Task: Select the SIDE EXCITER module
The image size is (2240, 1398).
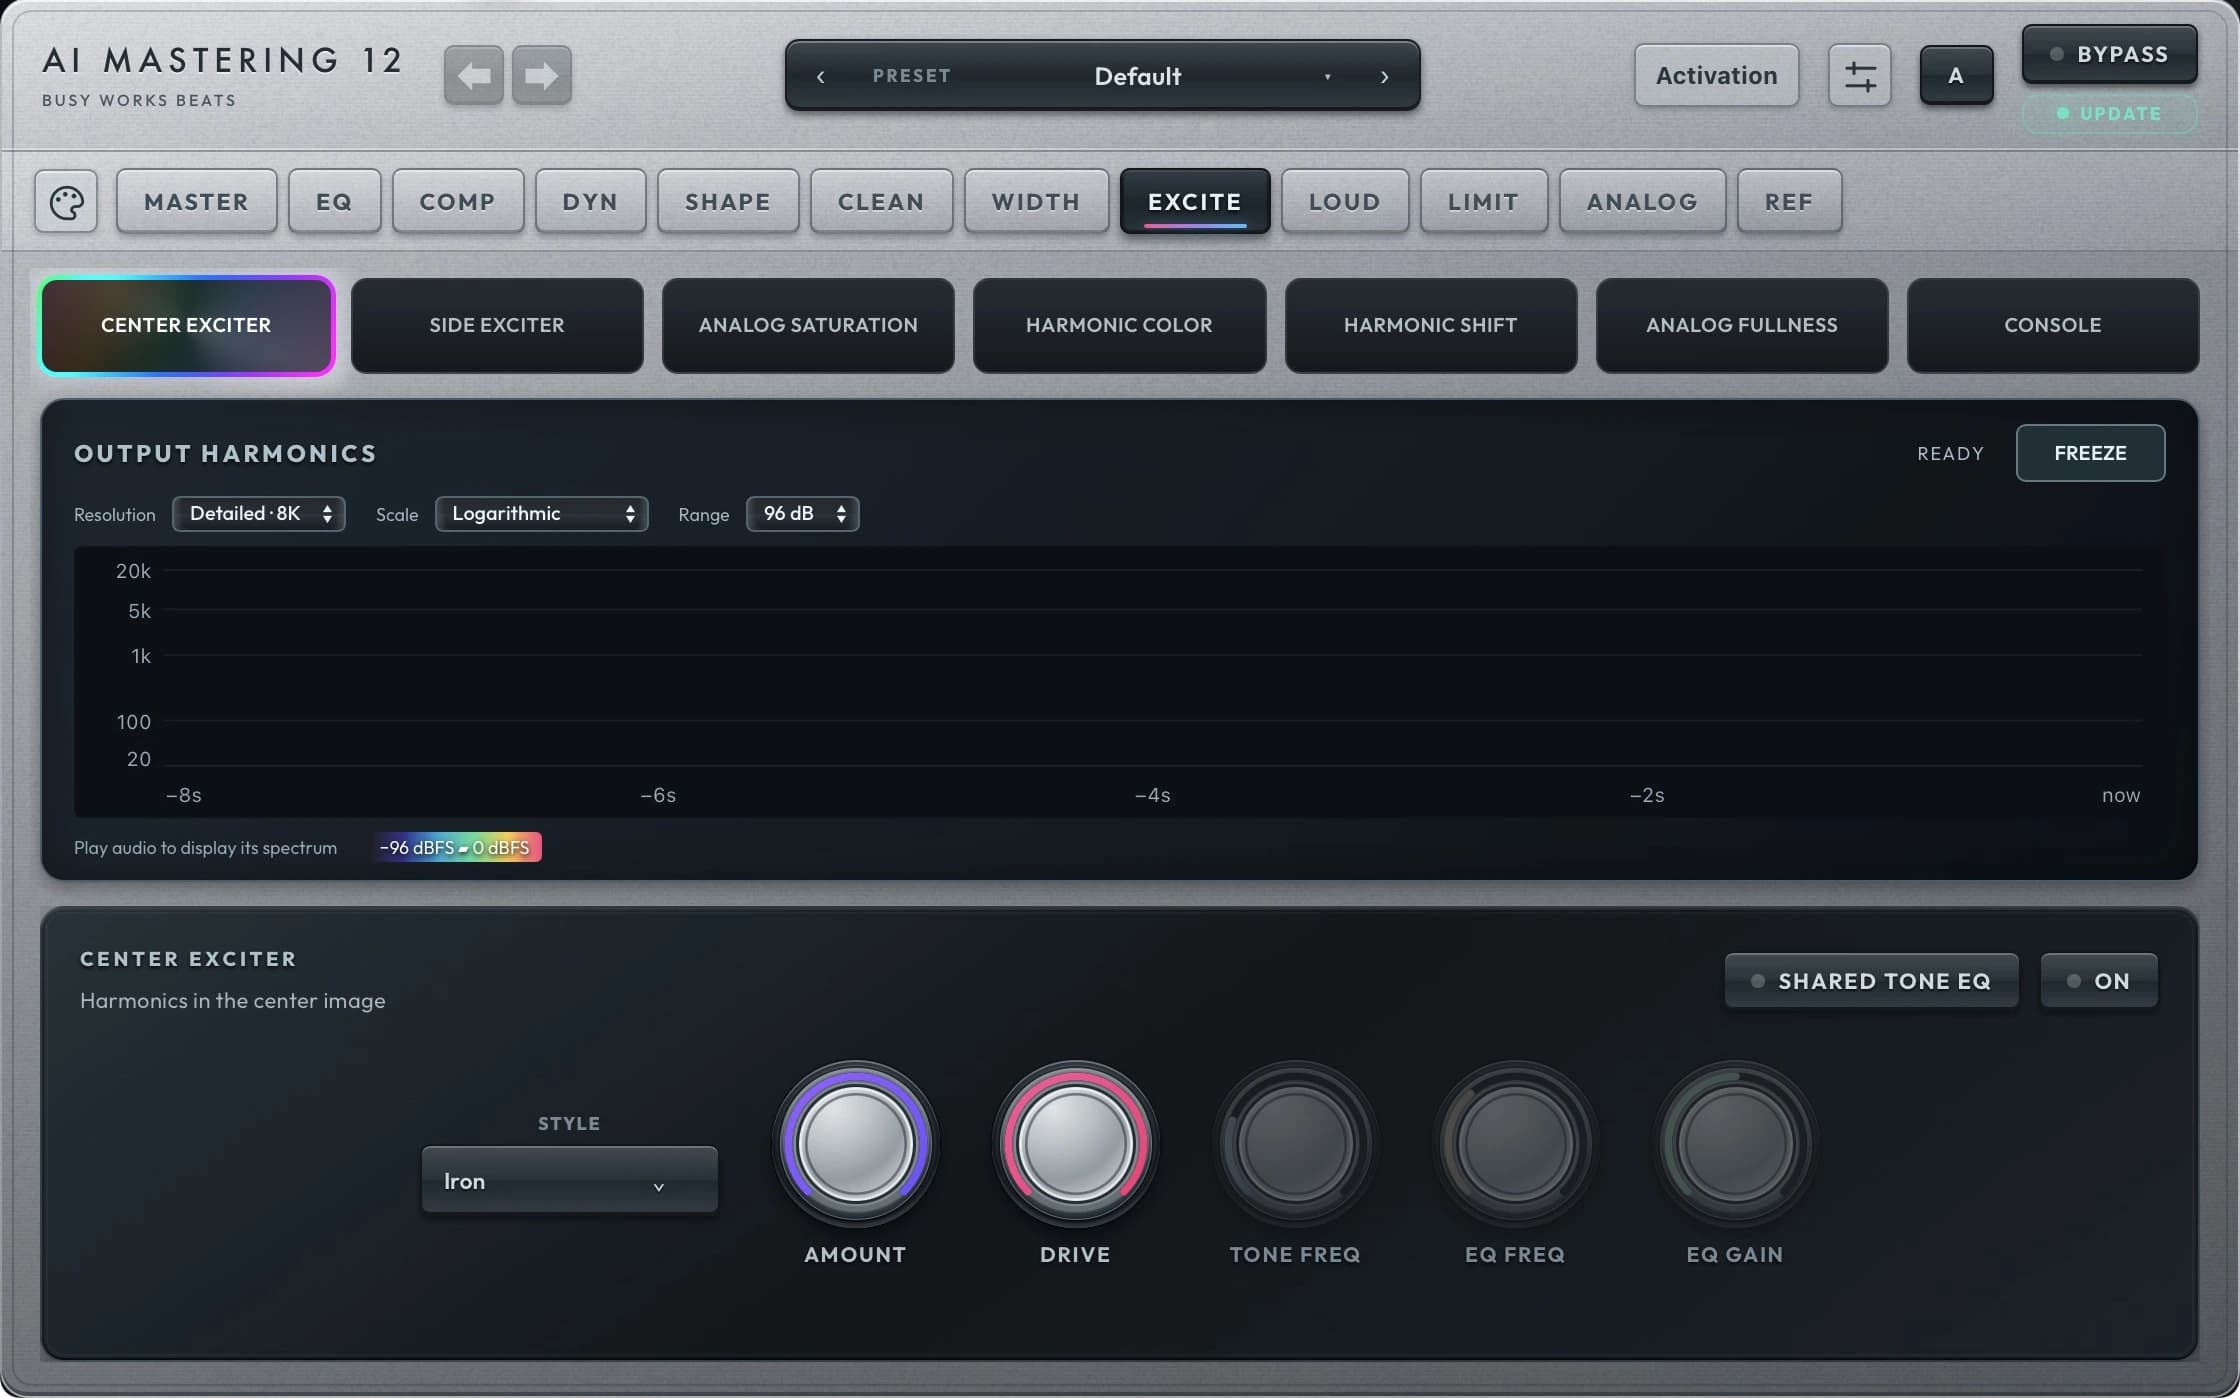Action: pos(497,325)
